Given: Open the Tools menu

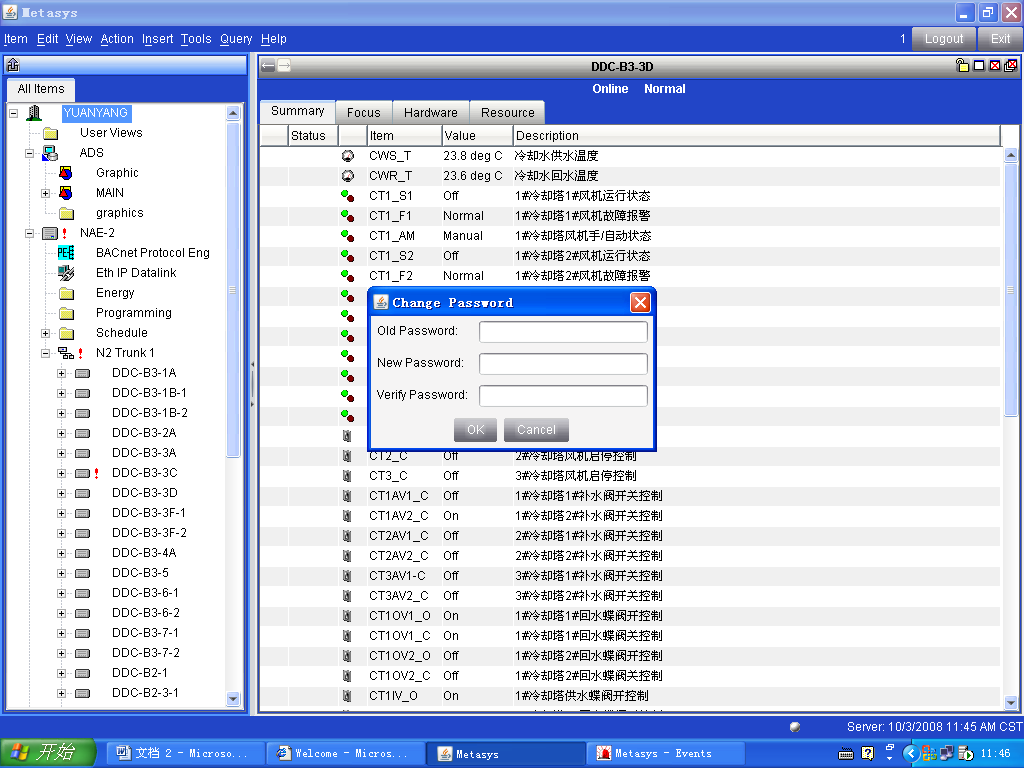Looking at the screenshot, I should pos(196,39).
